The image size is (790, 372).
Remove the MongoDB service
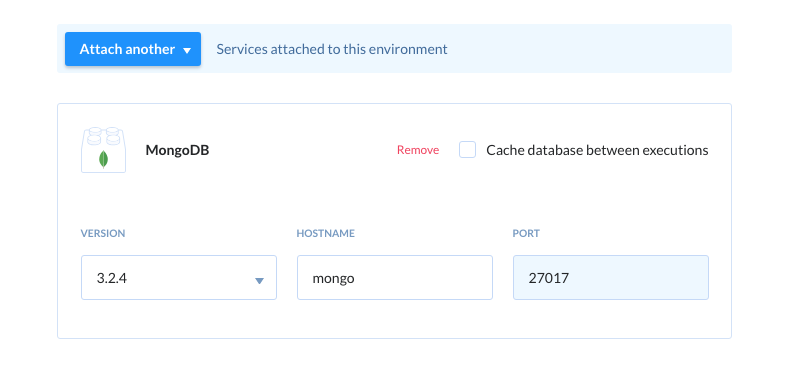pos(418,150)
